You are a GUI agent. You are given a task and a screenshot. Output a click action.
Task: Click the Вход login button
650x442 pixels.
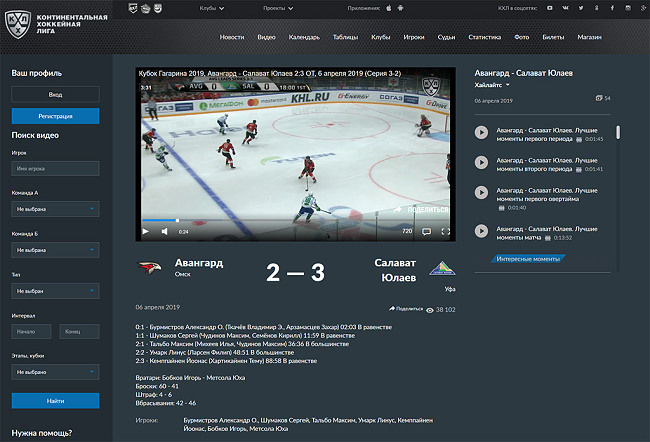[55, 95]
